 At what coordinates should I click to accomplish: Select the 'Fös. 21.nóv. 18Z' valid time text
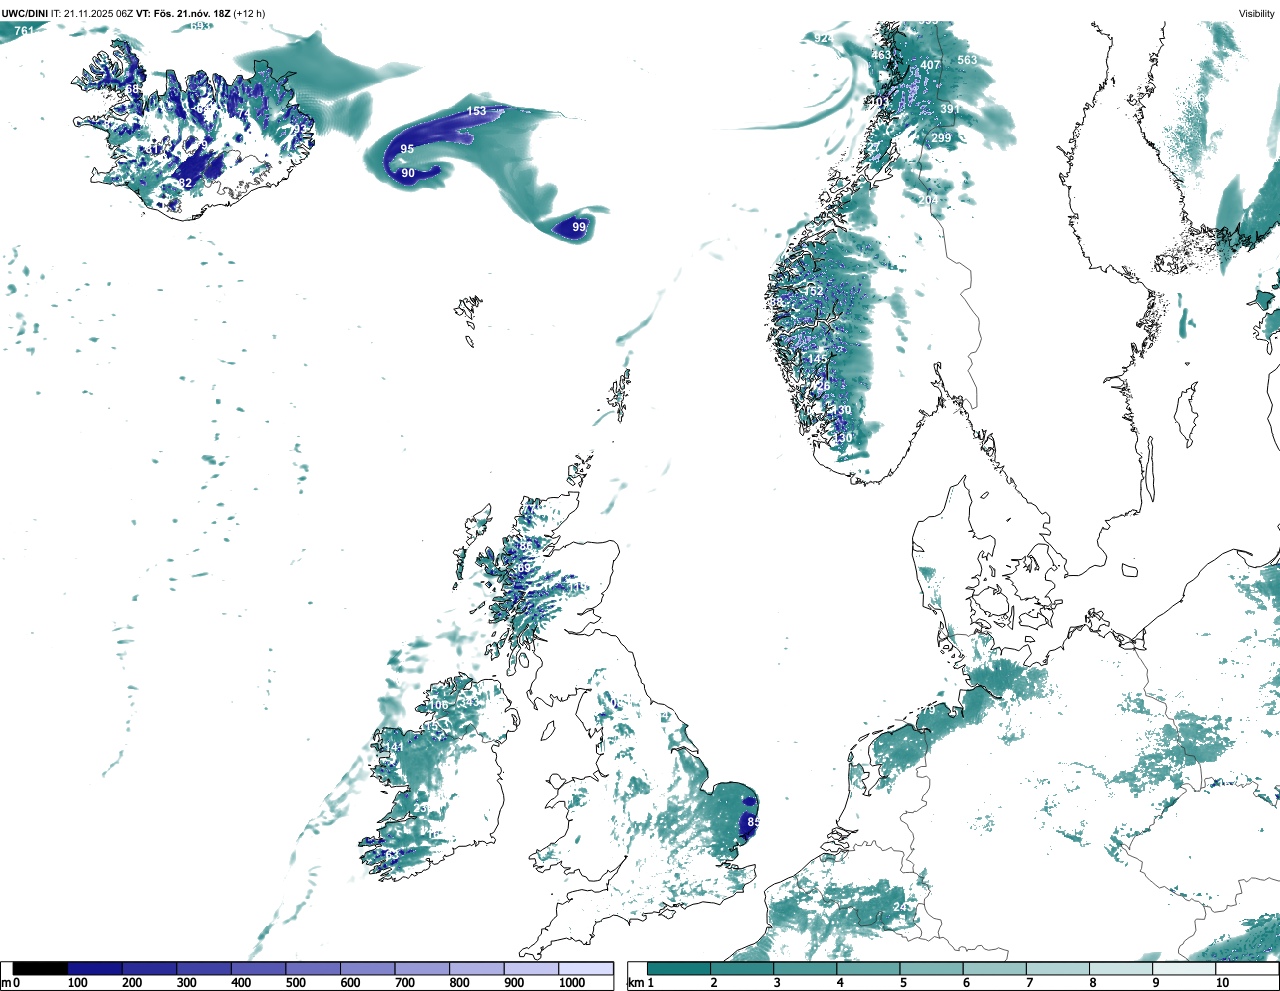[190, 13]
